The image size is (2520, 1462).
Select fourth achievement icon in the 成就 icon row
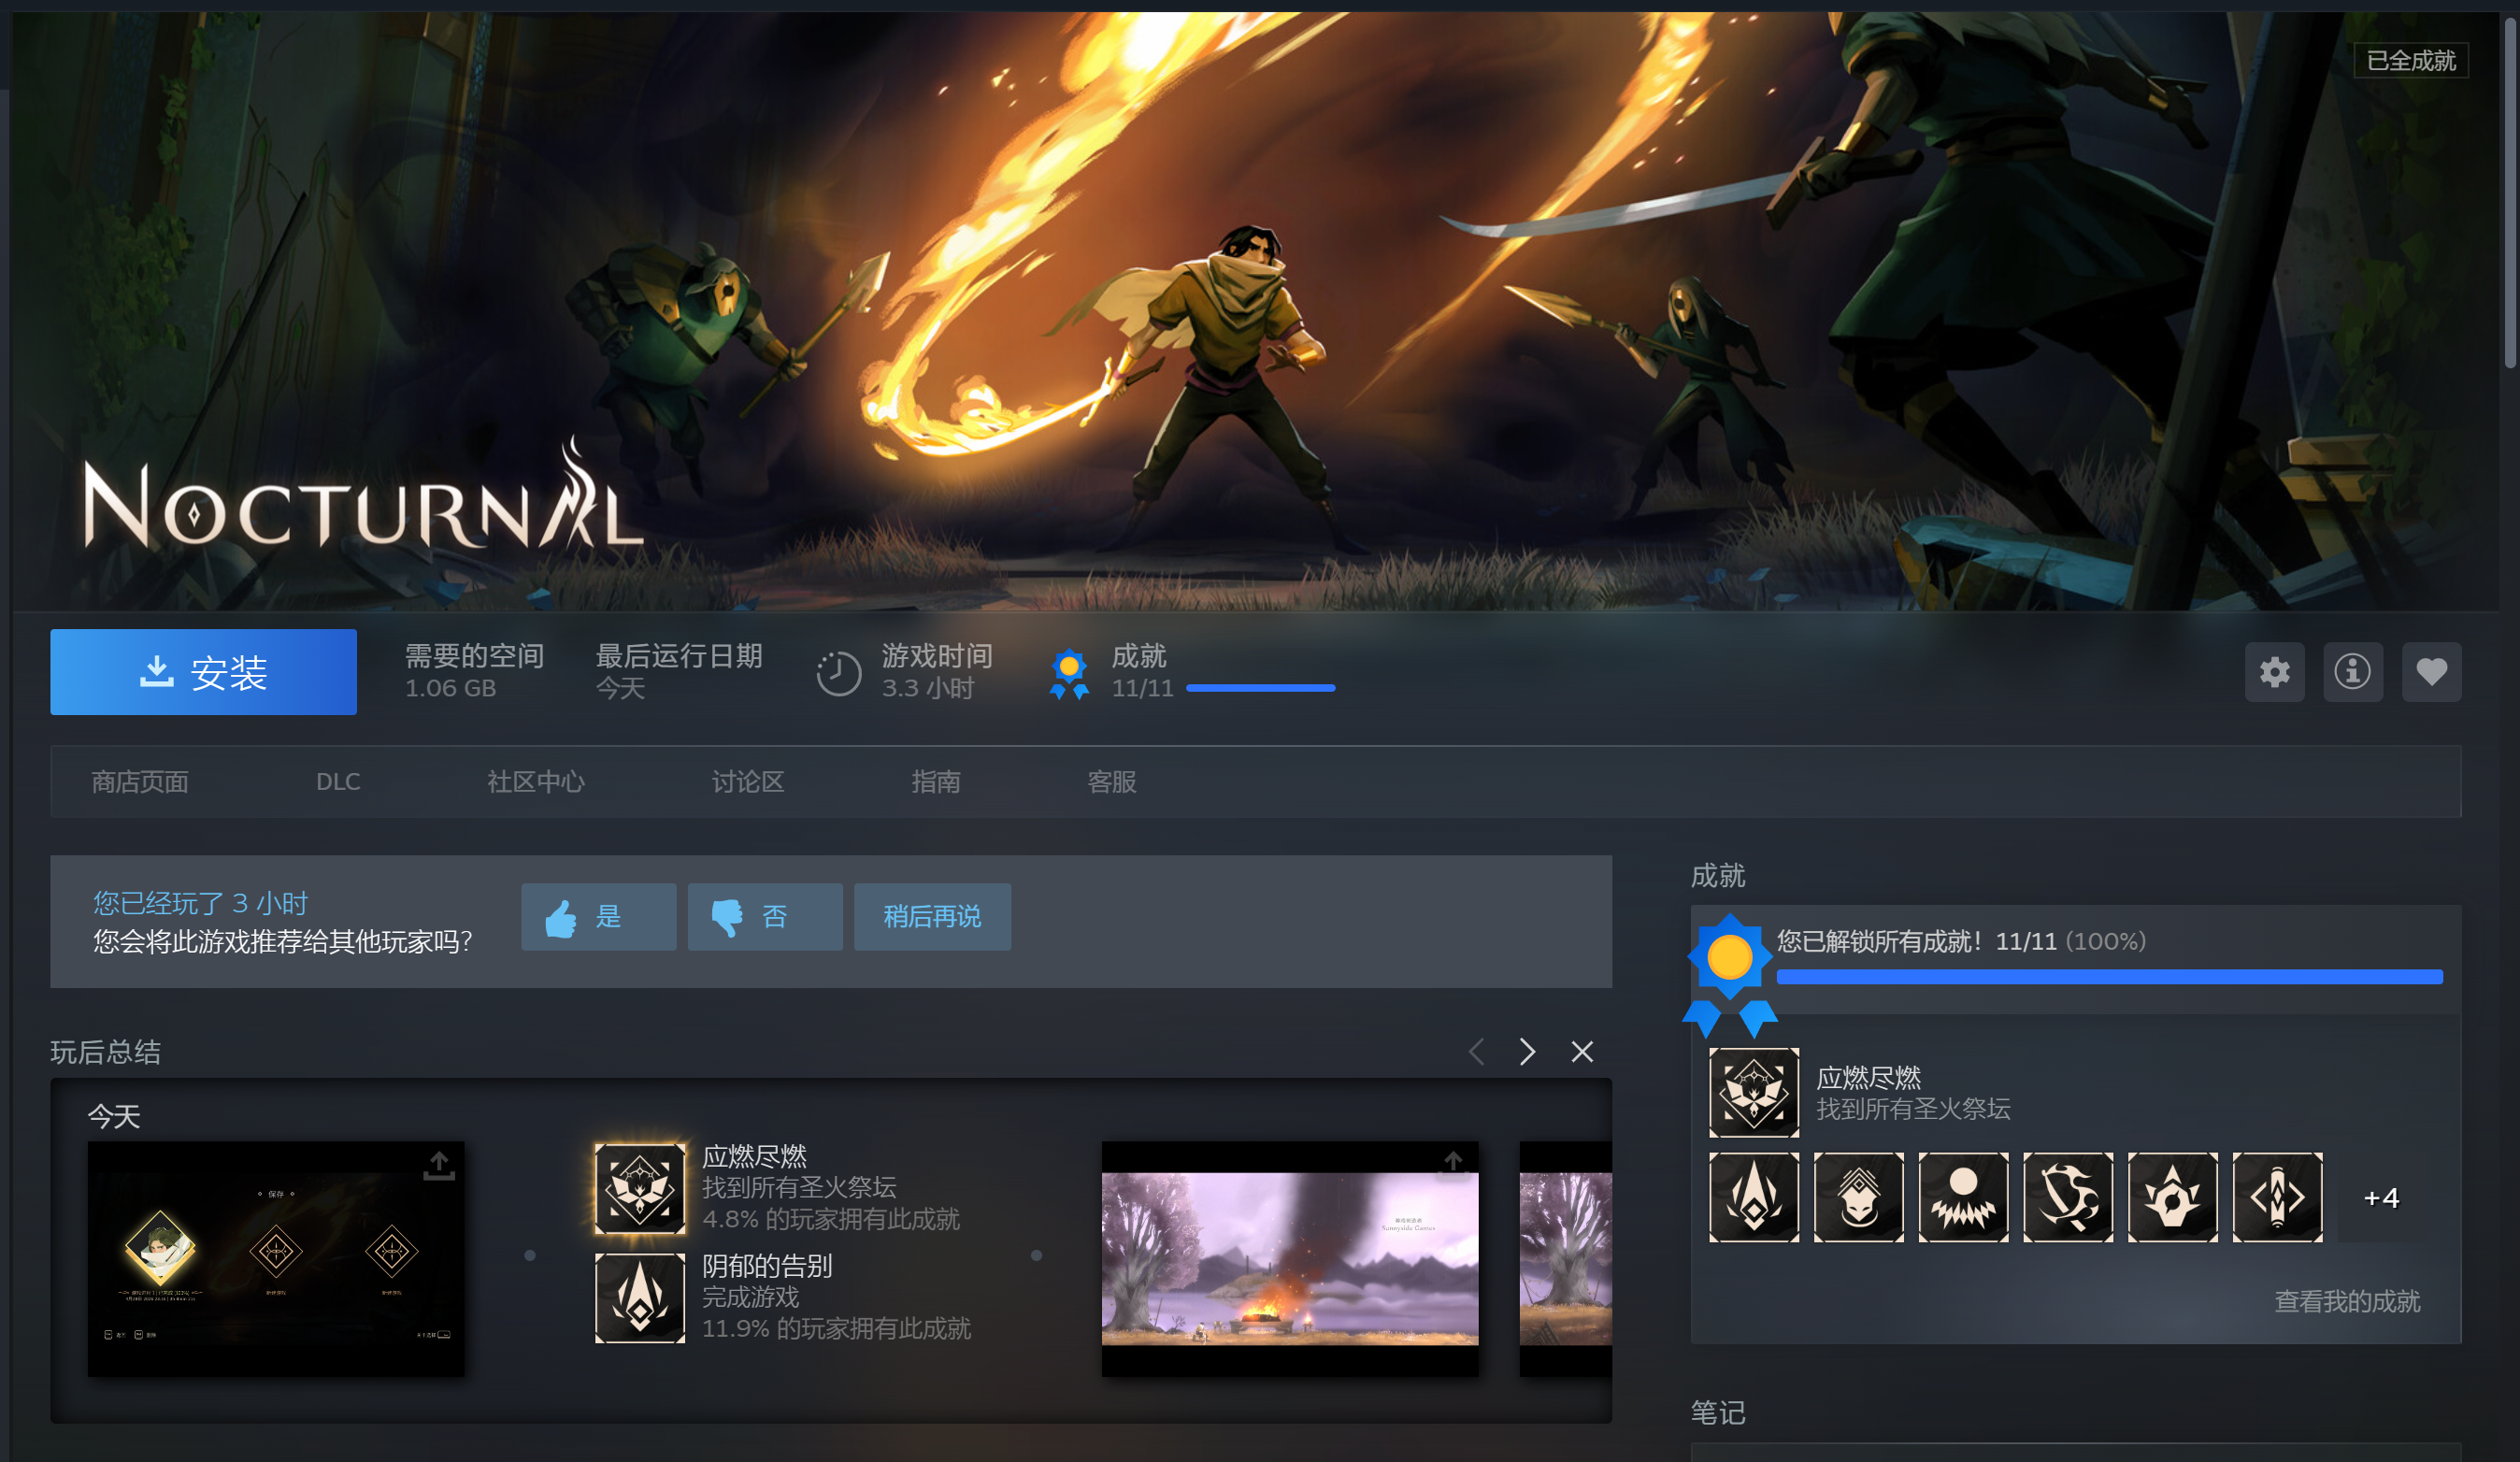click(2069, 1198)
